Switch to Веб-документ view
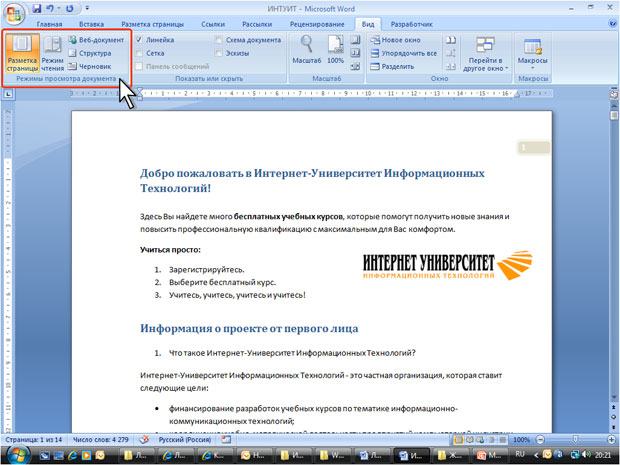 pos(96,40)
